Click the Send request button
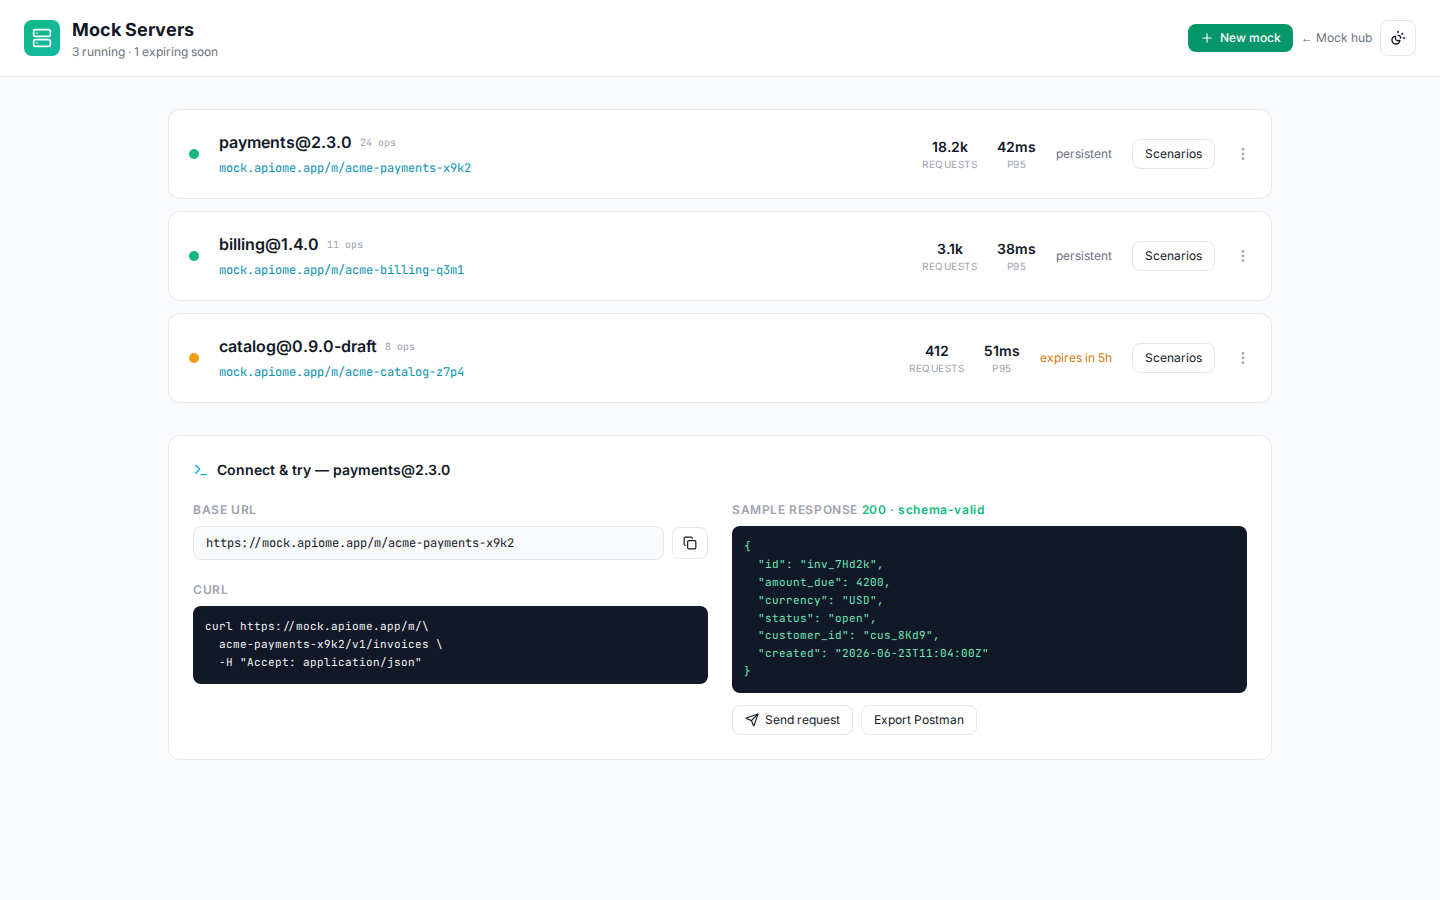 point(792,720)
